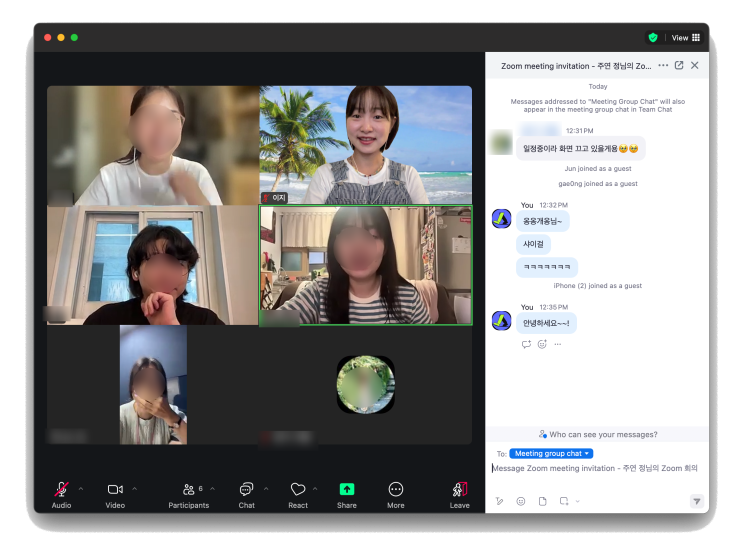Close the chat panel
The width and height of the screenshot is (743, 558).
coord(695,65)
